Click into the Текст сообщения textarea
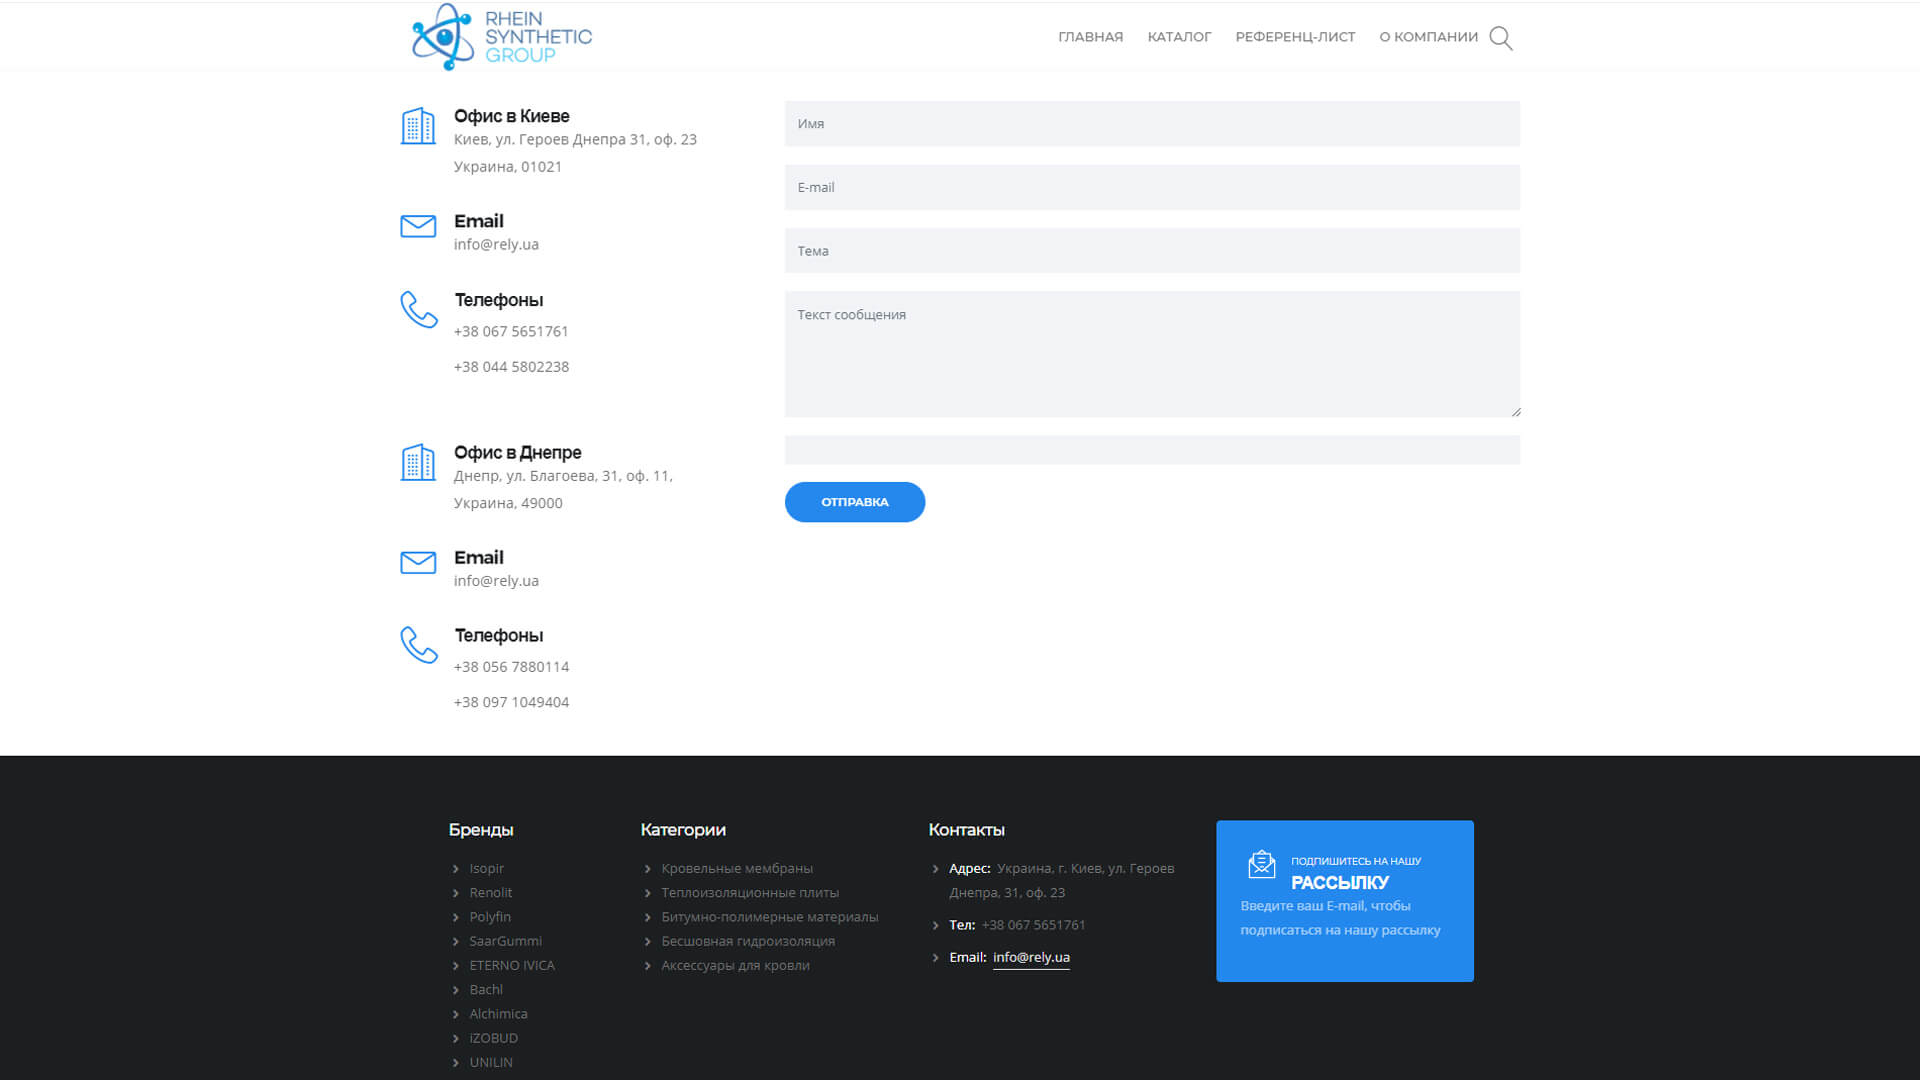Image resolution: width=1920 pixels, height=1080 pixels. coord(1152,354)
